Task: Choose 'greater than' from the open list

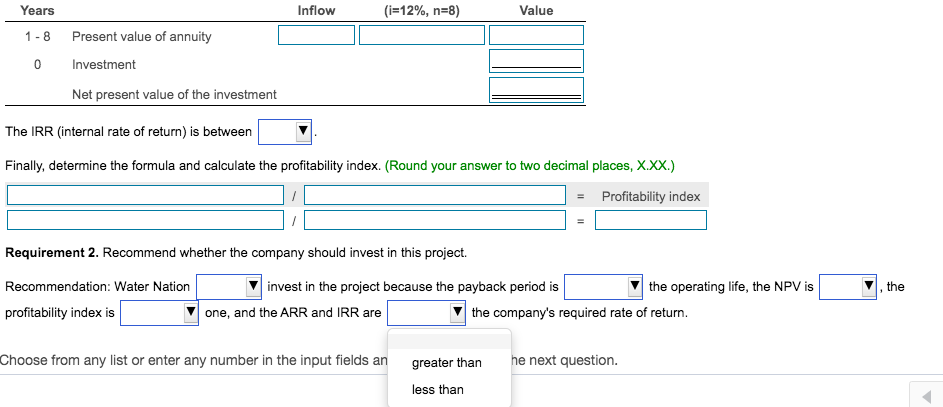Action: [449, 363]
